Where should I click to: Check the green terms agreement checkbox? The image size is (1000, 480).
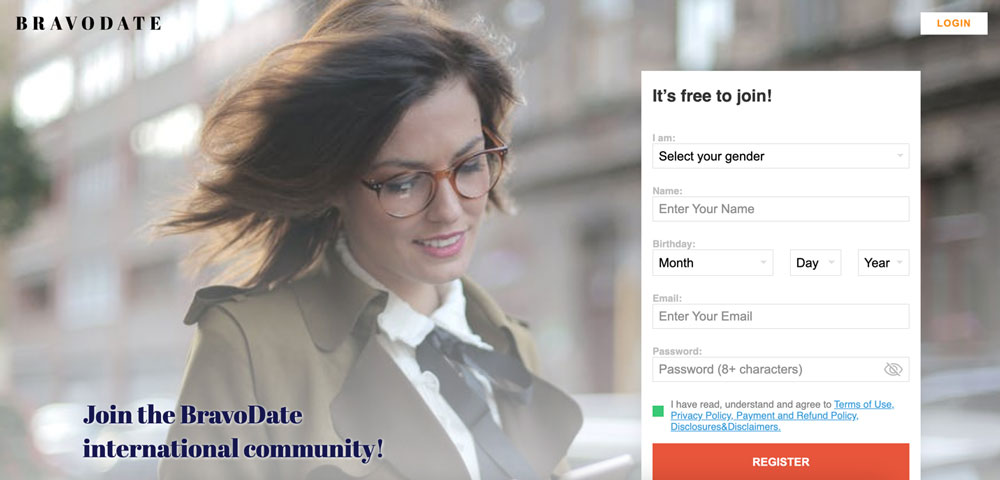click(658, 411)
